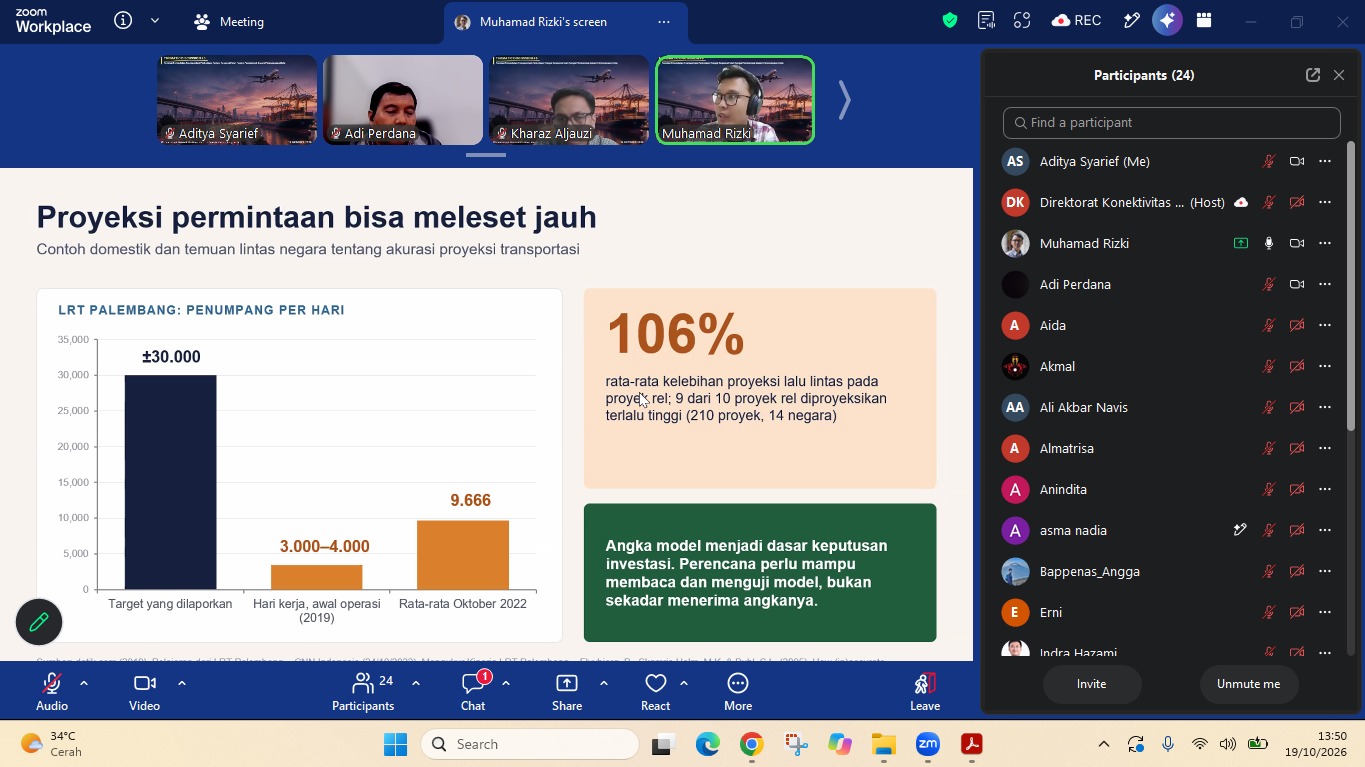The image size is (1365, 767).
Task: Expand the chevron beside Chat
Action: [506, 683]
